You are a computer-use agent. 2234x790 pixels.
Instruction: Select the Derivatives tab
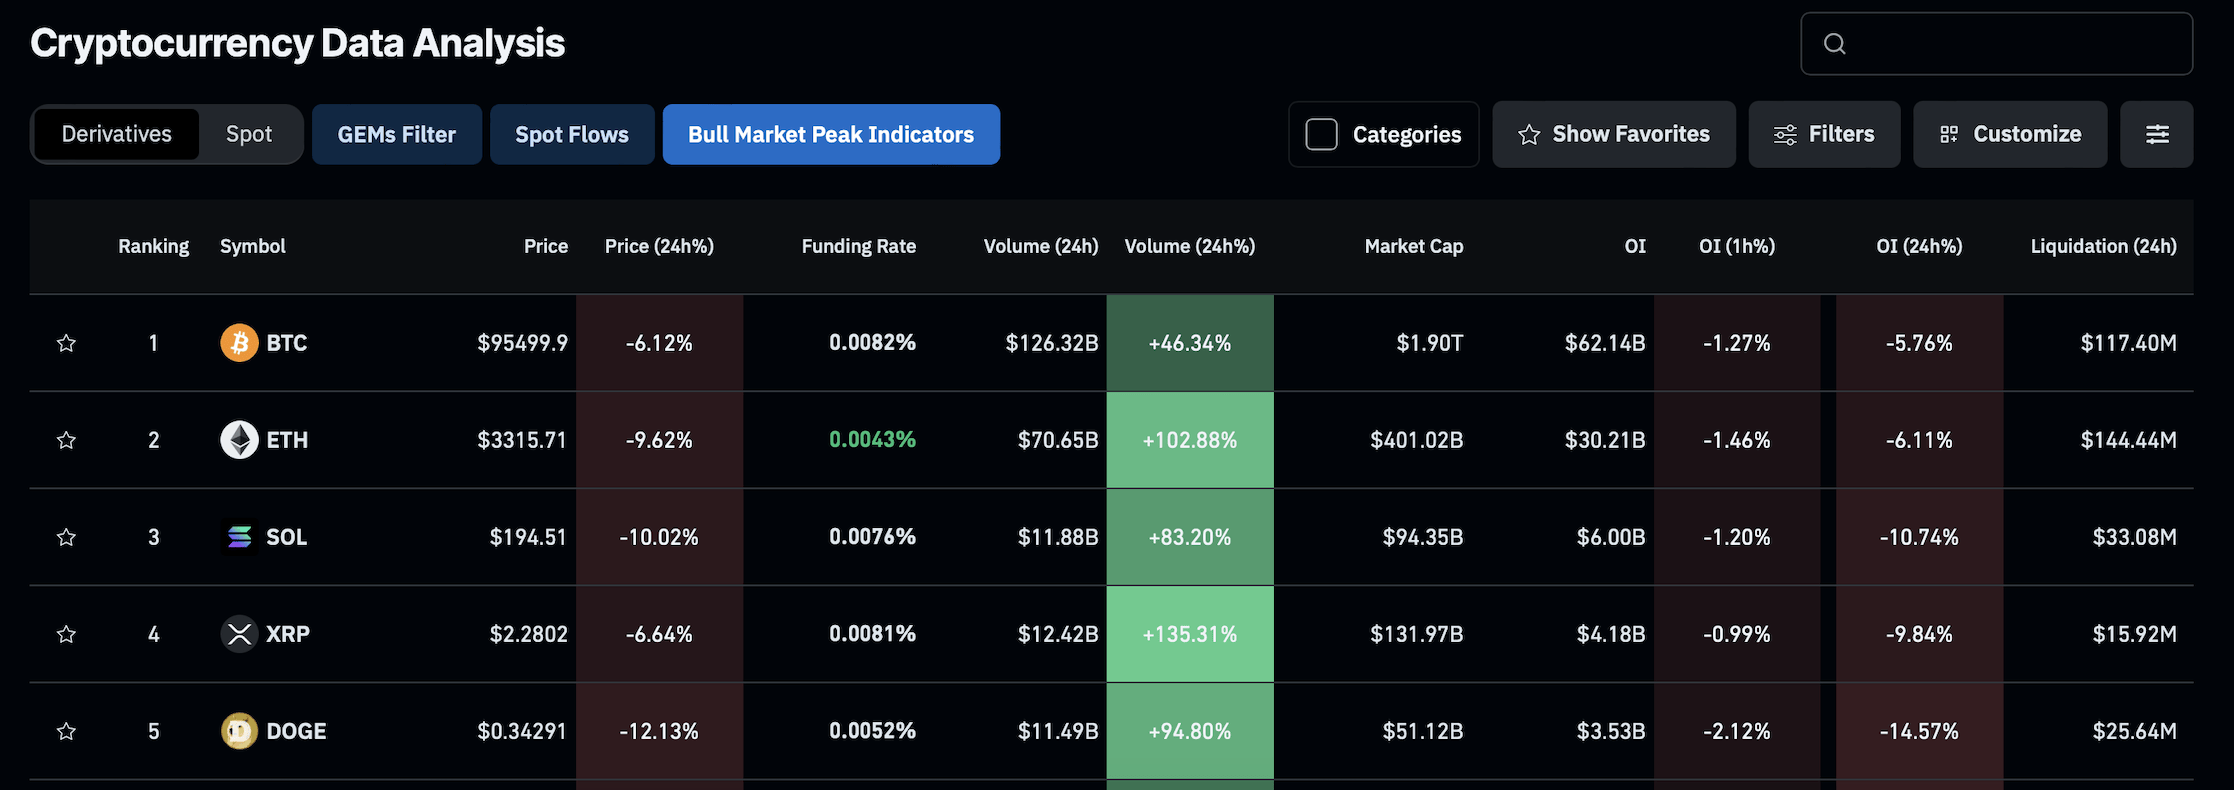[116, 134]
